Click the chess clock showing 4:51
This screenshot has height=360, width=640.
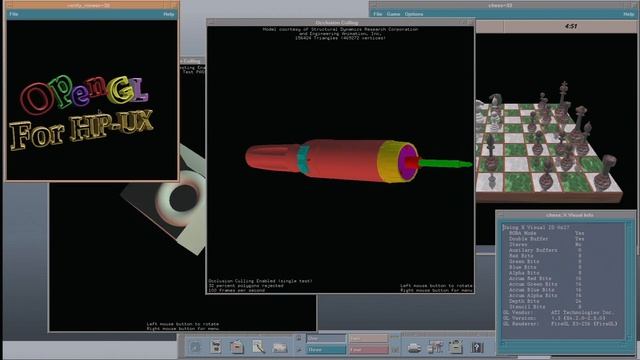571,26
